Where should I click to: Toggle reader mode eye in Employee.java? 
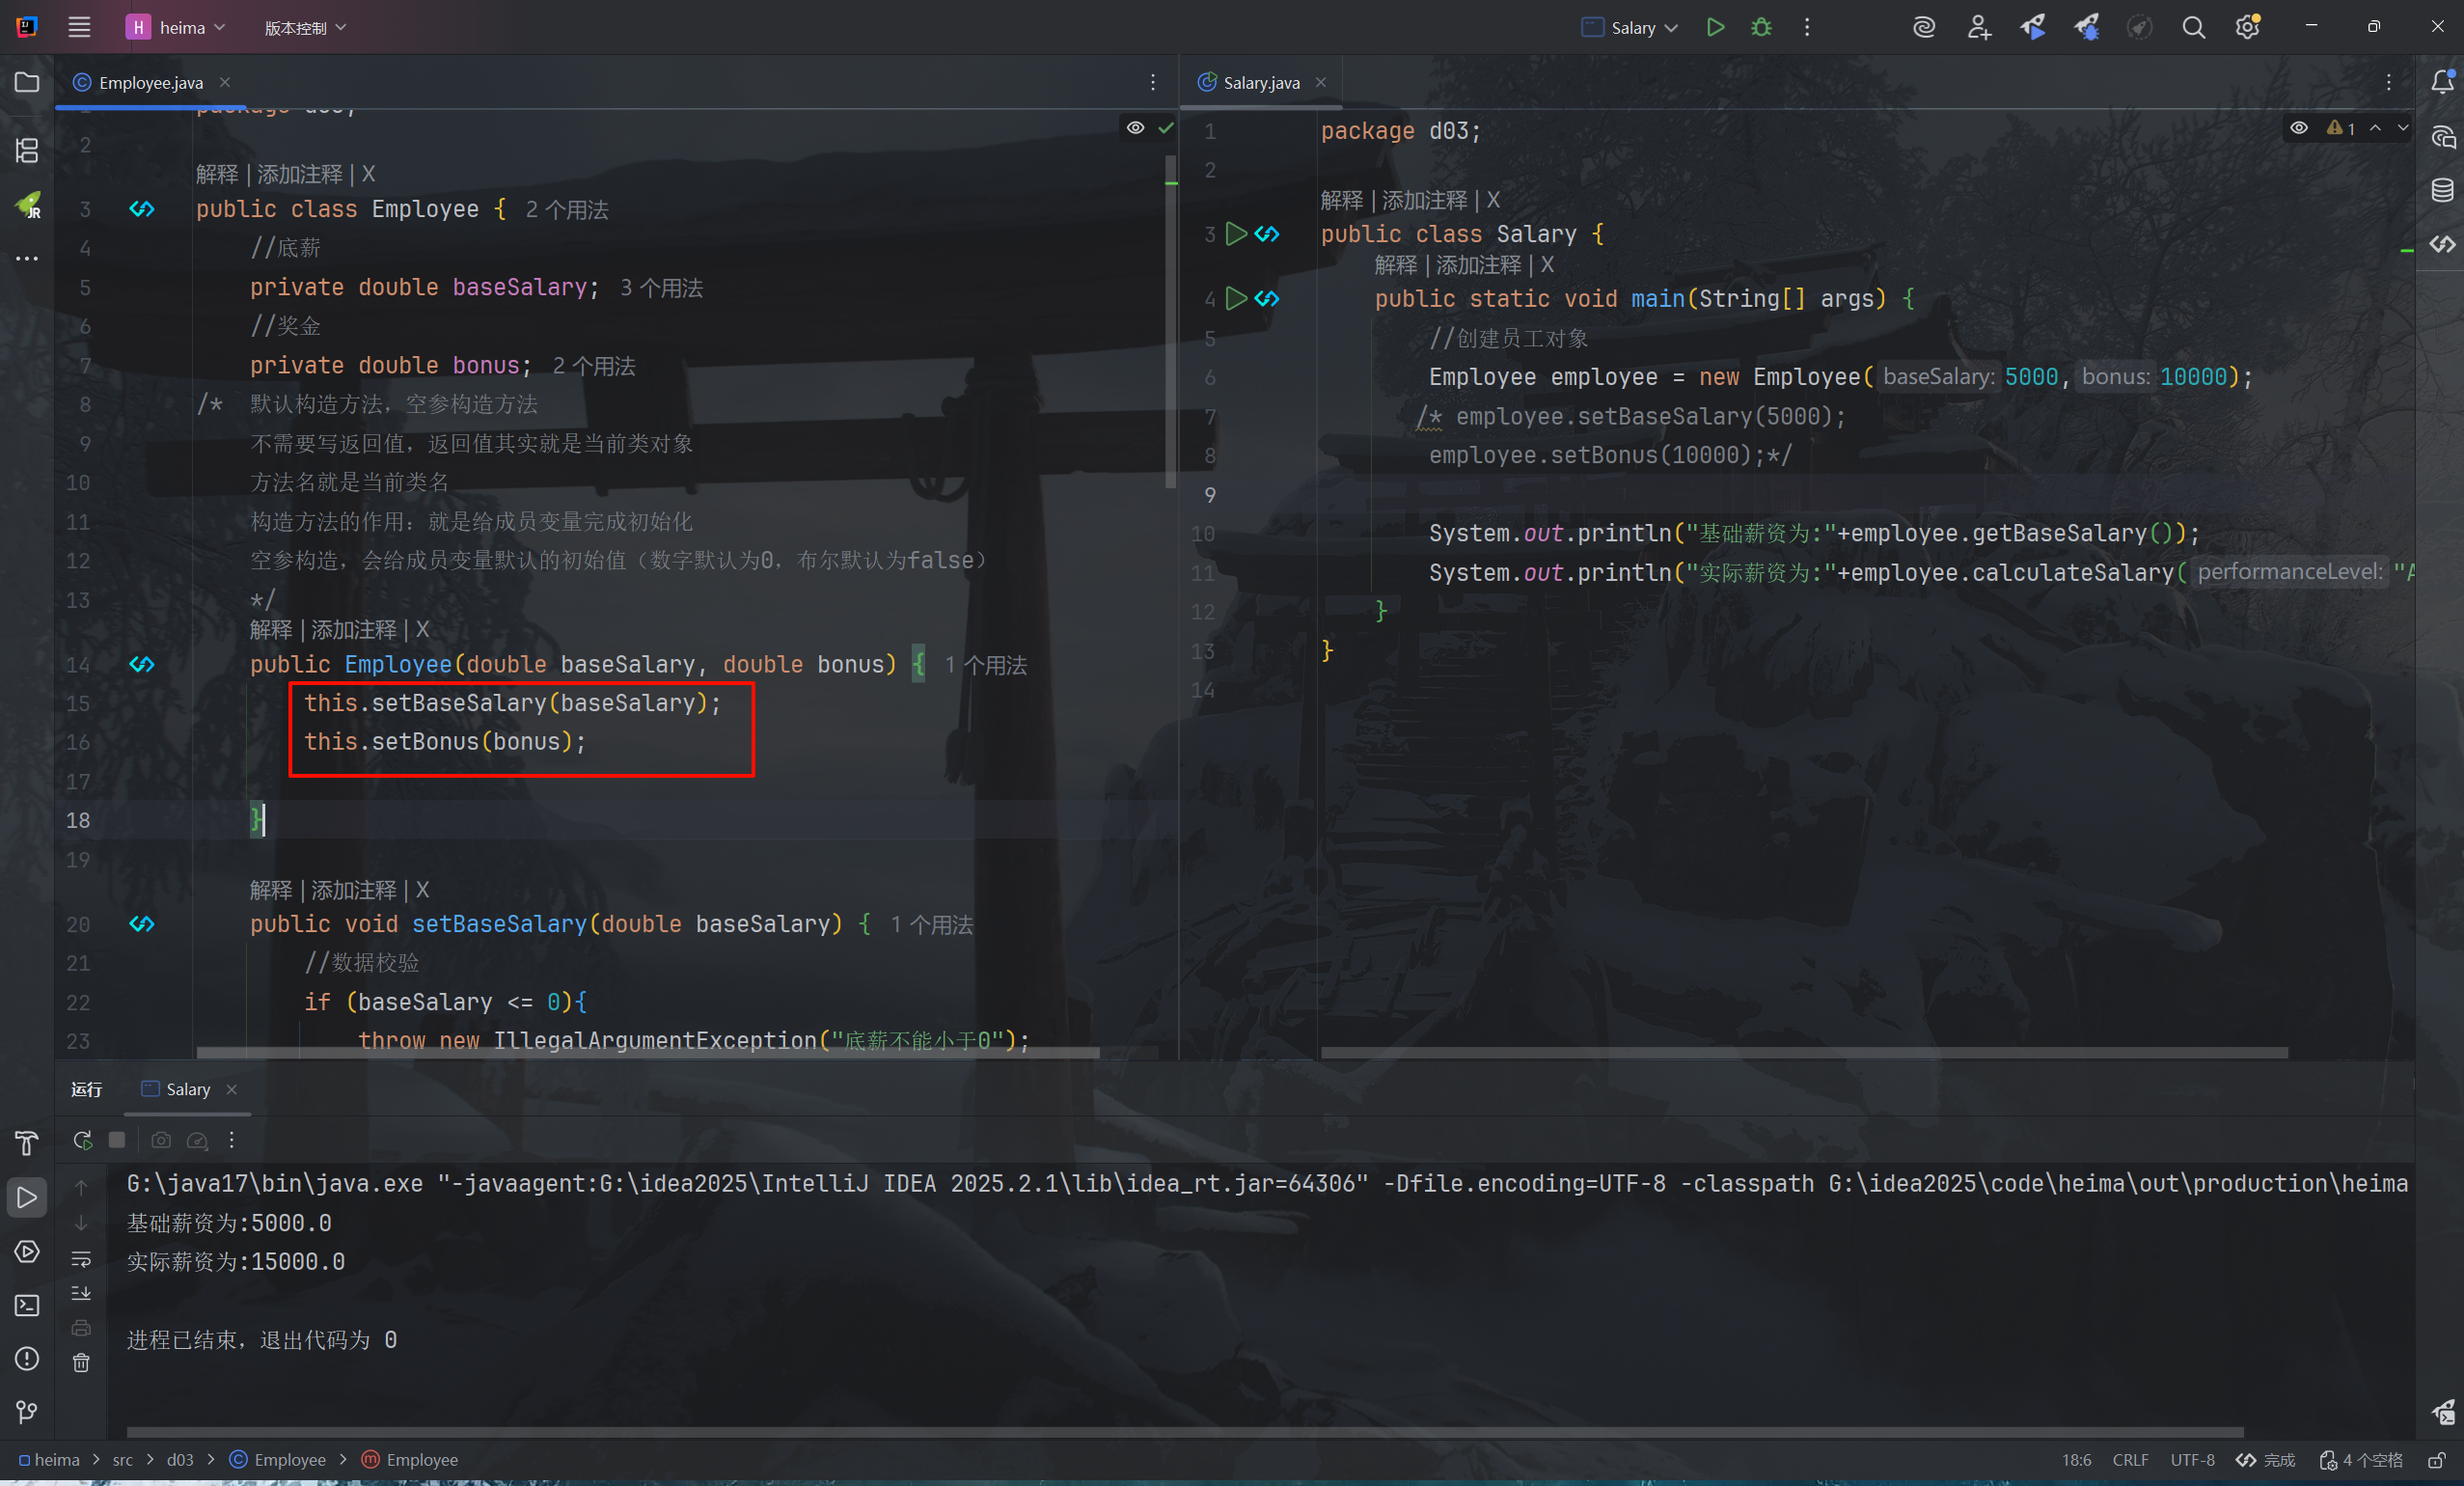pyautogui.click(x=1135, y=127)
